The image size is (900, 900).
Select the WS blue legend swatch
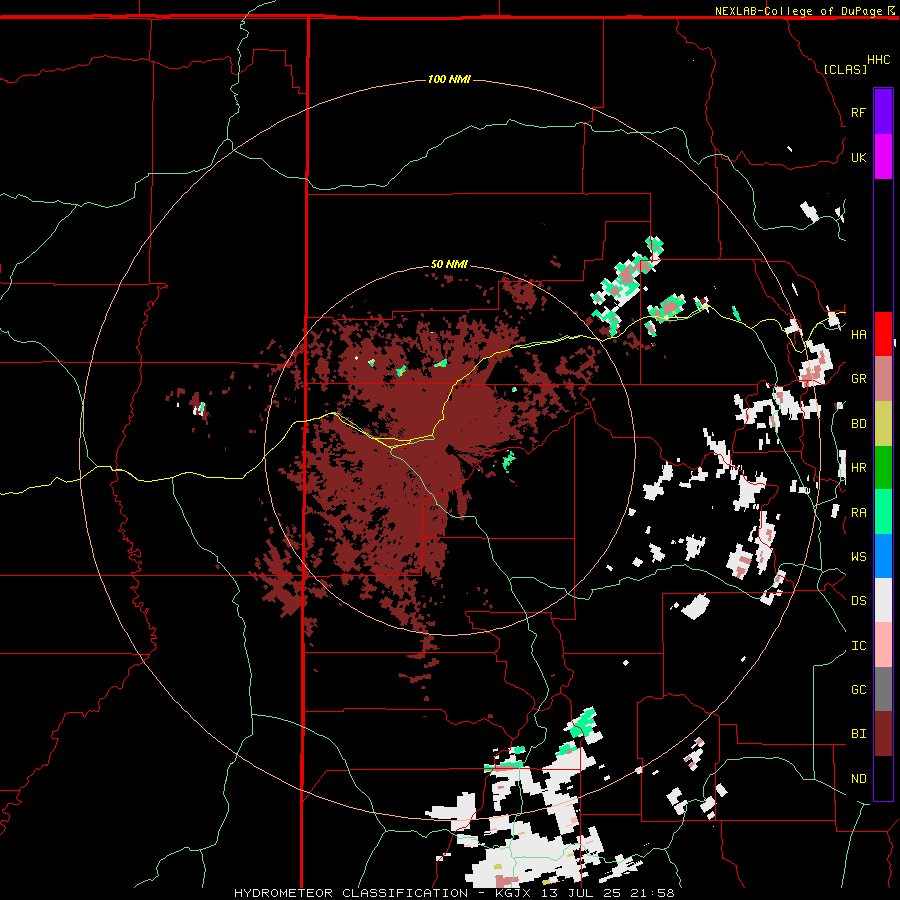[x=883, y=556]
